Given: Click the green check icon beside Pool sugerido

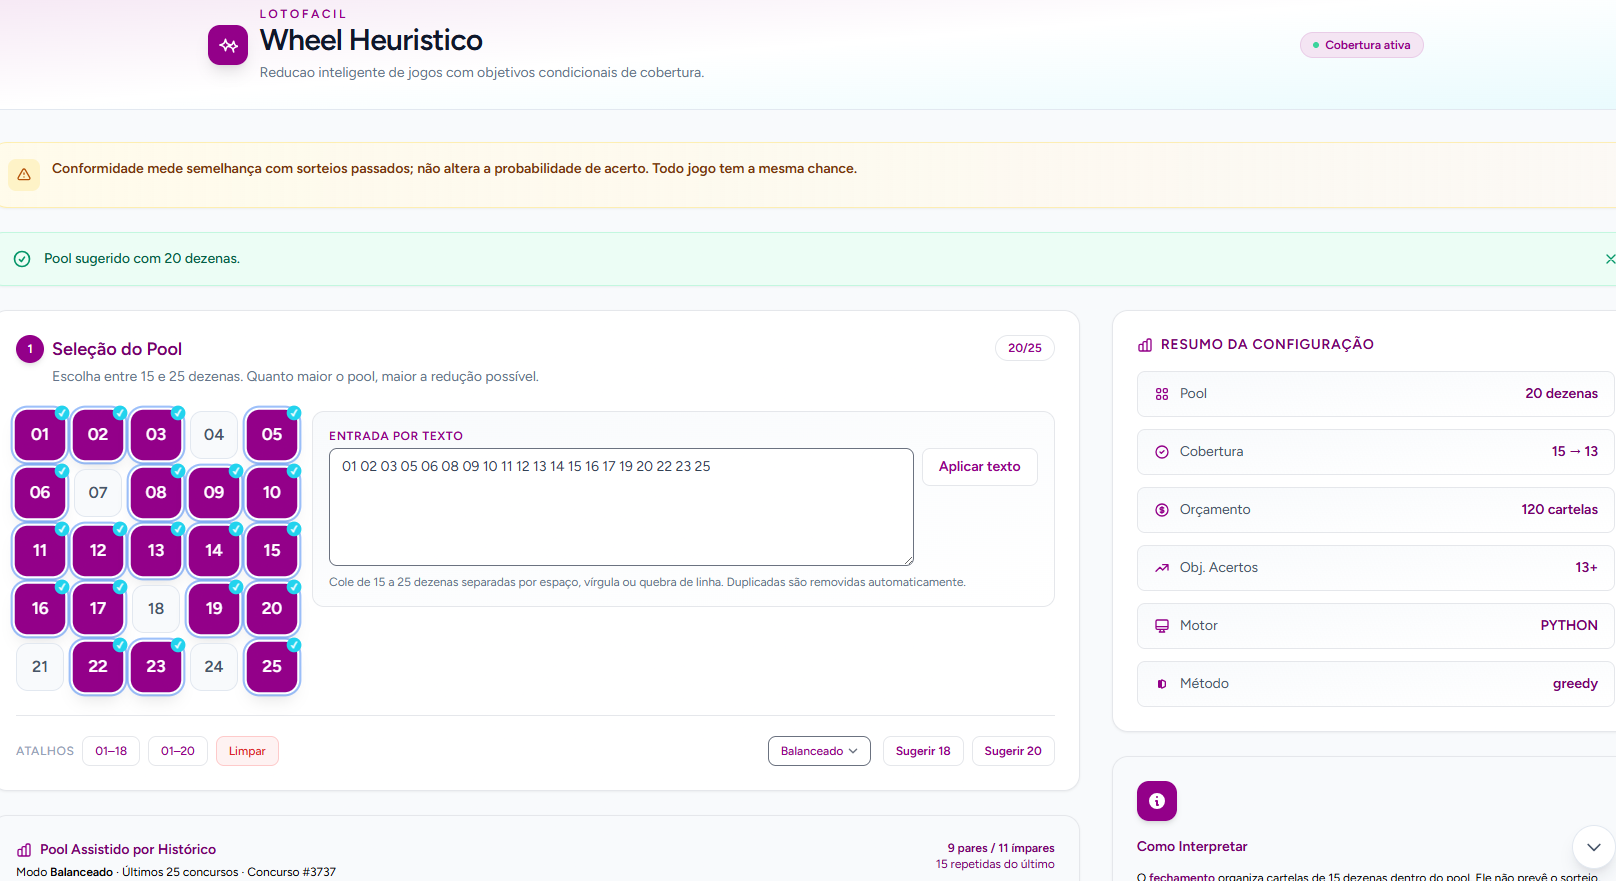Looking at the screenshot, I should 22,259.
